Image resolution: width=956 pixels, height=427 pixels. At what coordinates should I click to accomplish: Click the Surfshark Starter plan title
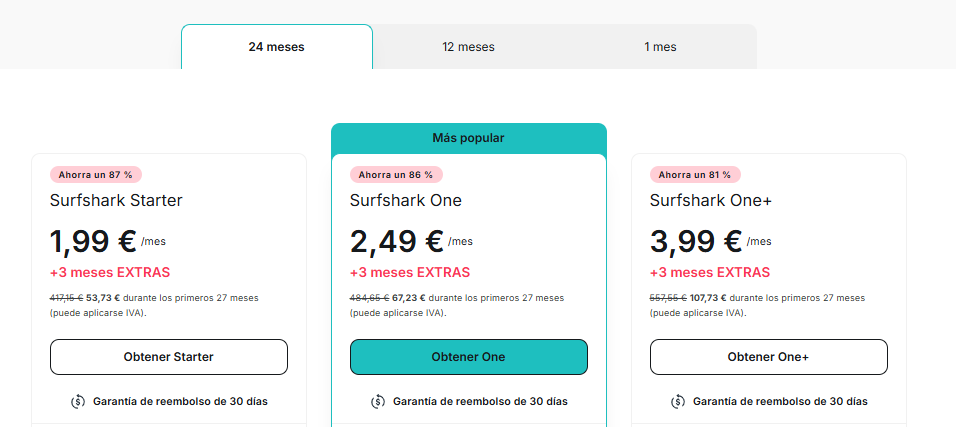(x=116, y=200)
